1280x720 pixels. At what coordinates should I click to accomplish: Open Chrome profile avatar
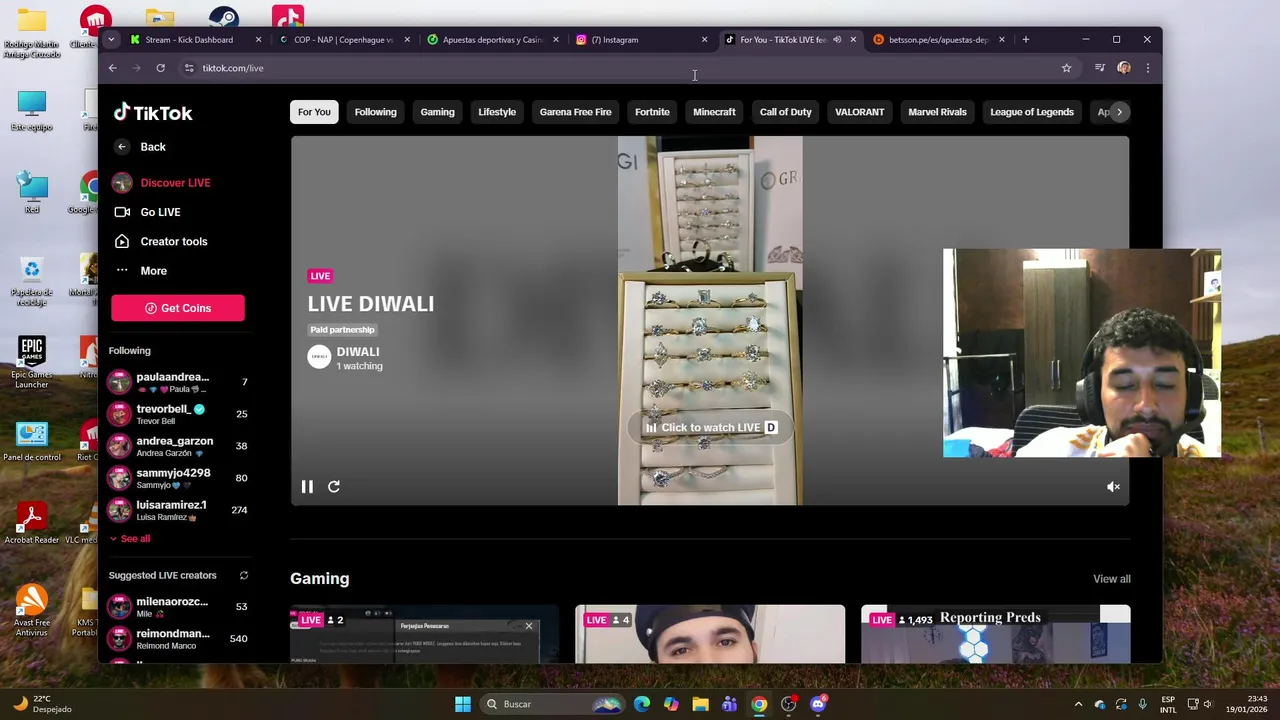(x=1124, y=68)
